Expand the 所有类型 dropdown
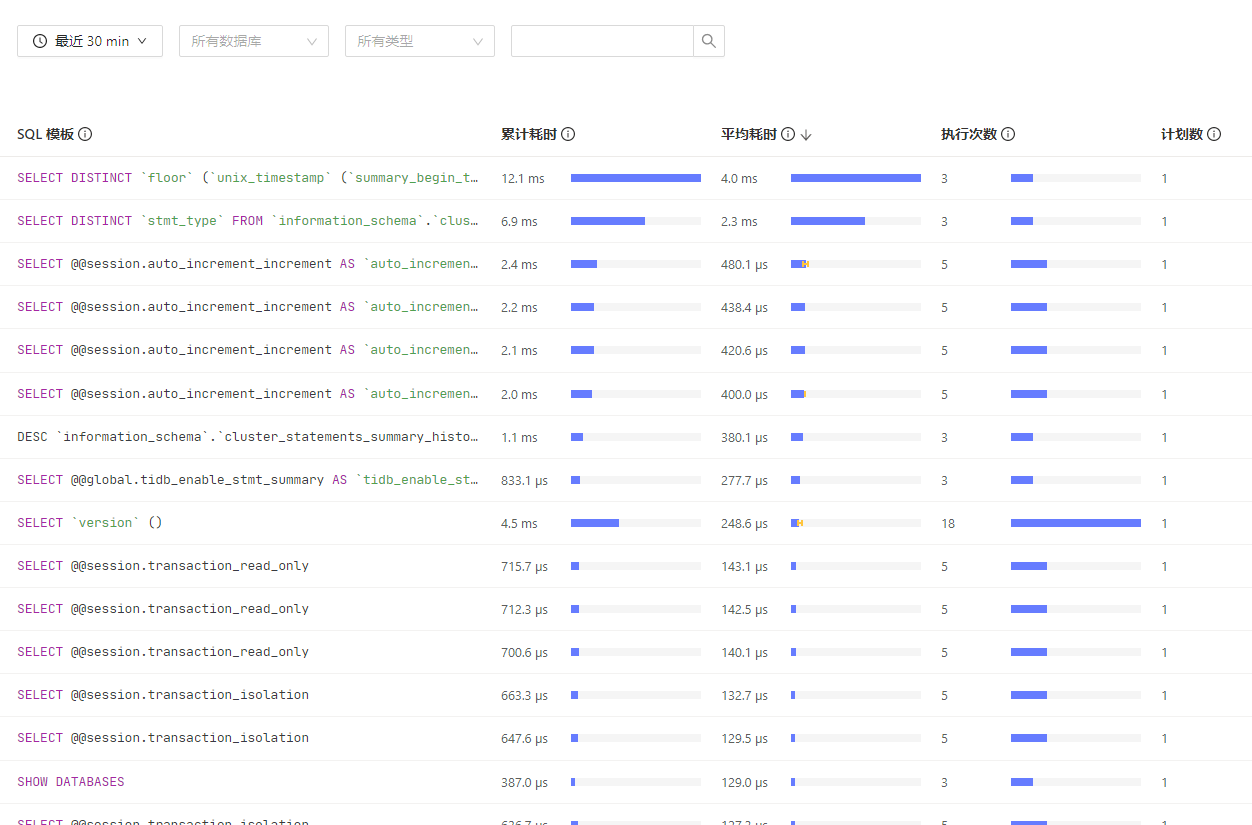 [x=420, y=41]
